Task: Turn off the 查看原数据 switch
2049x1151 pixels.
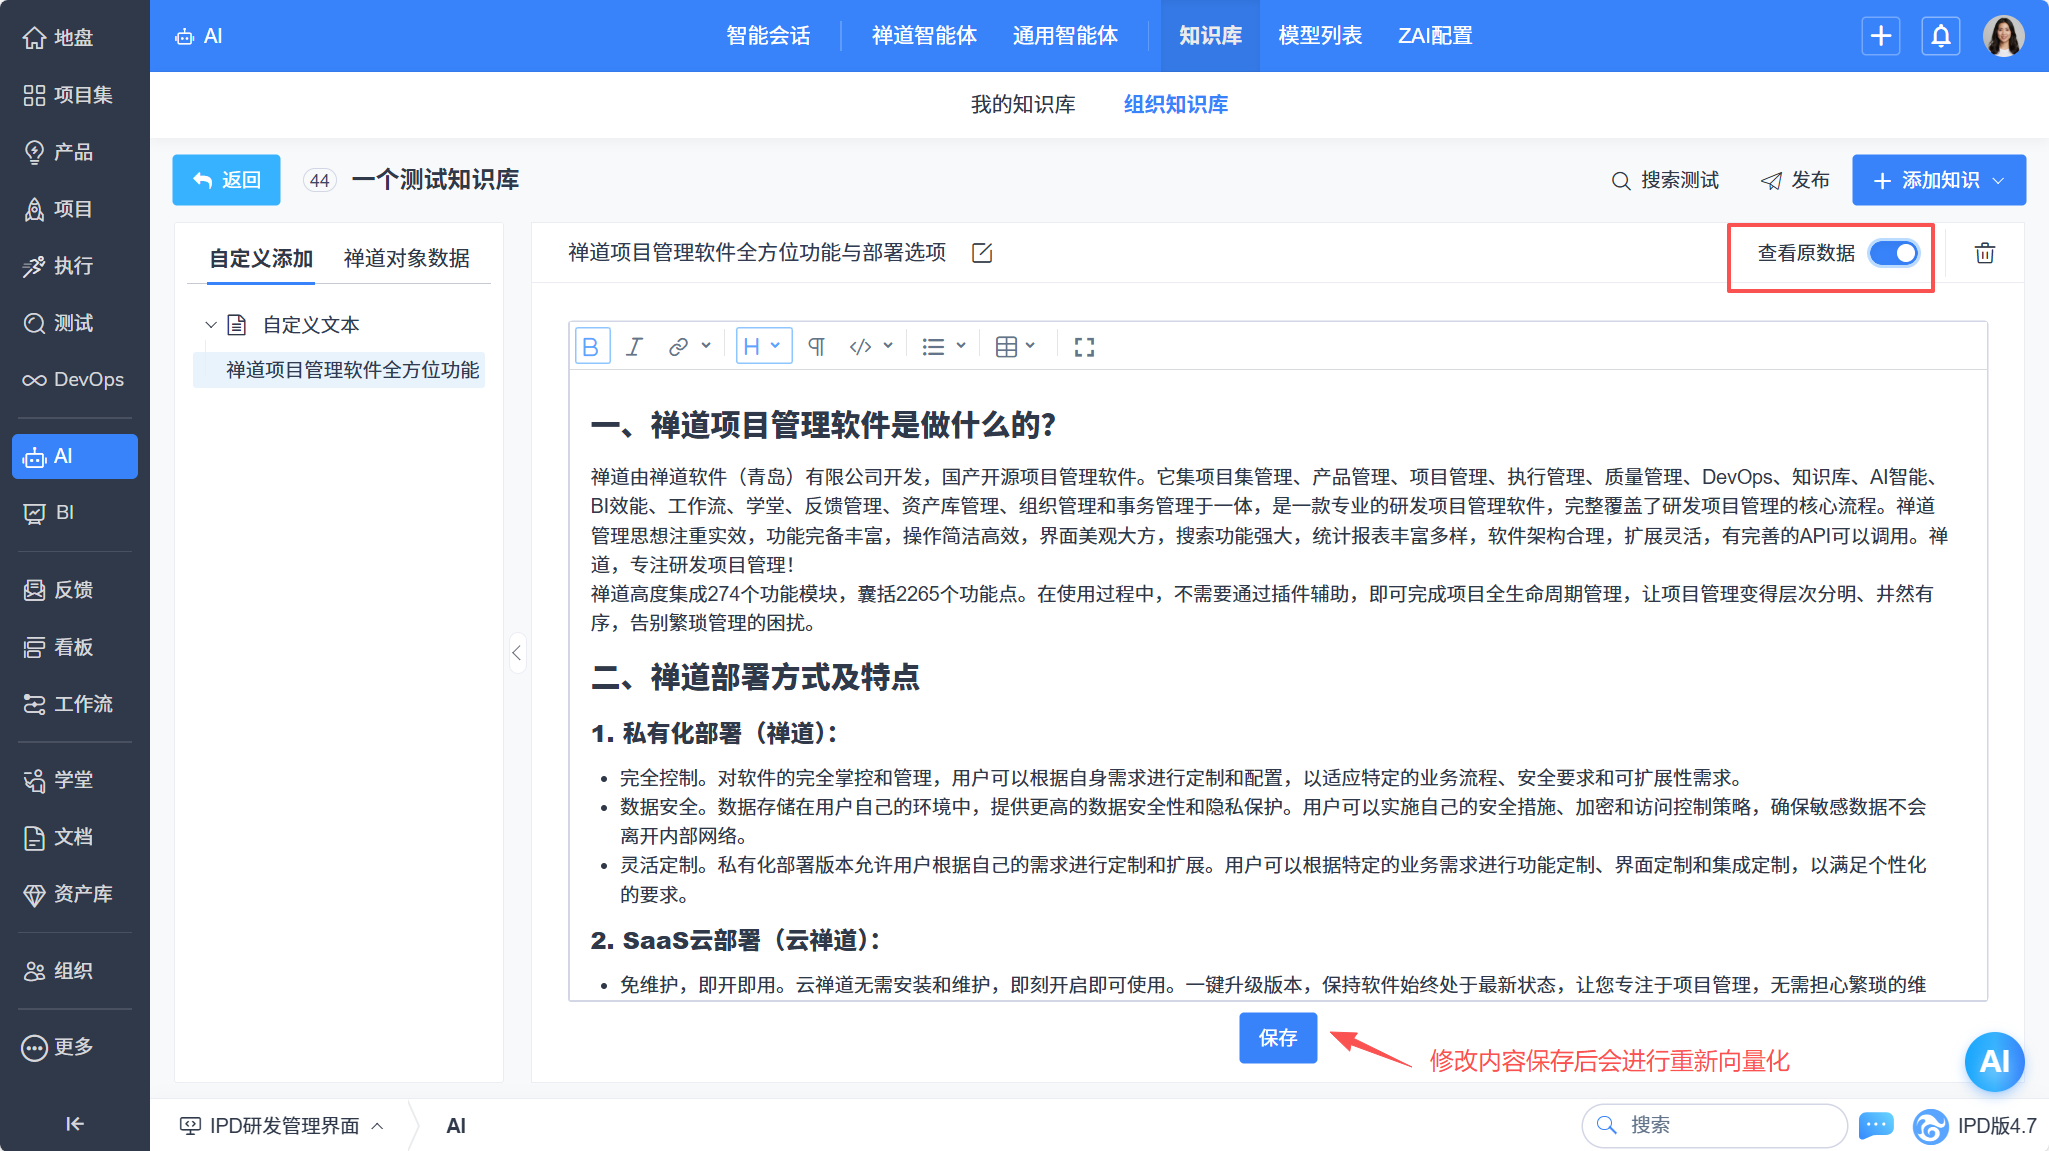Action: point(1894,253)
